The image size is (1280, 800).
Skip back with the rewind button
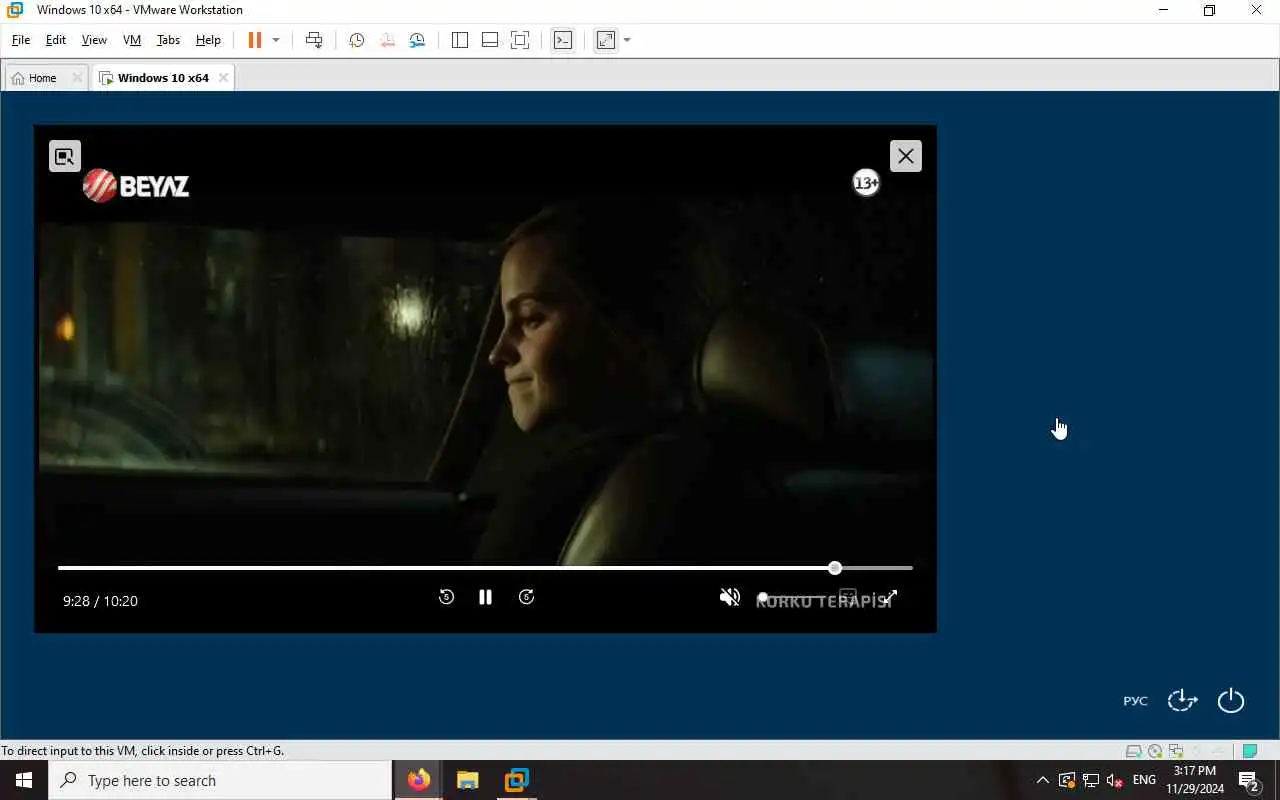point(446,597)
